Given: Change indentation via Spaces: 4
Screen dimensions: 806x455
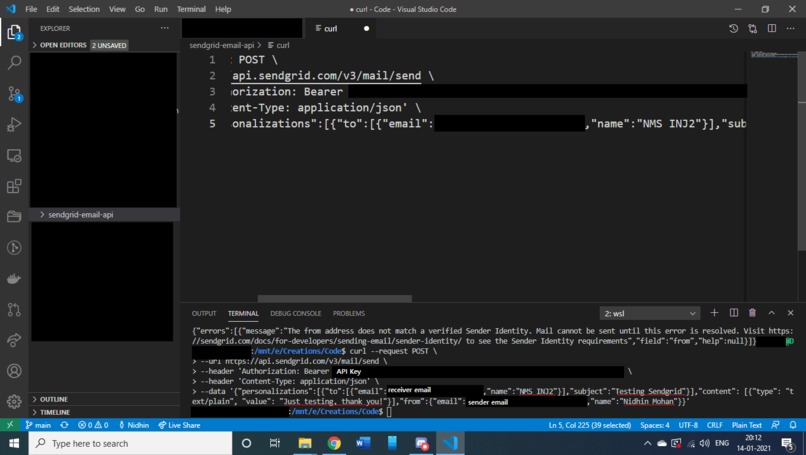Looking at the screenshot, I should (655, 425).
